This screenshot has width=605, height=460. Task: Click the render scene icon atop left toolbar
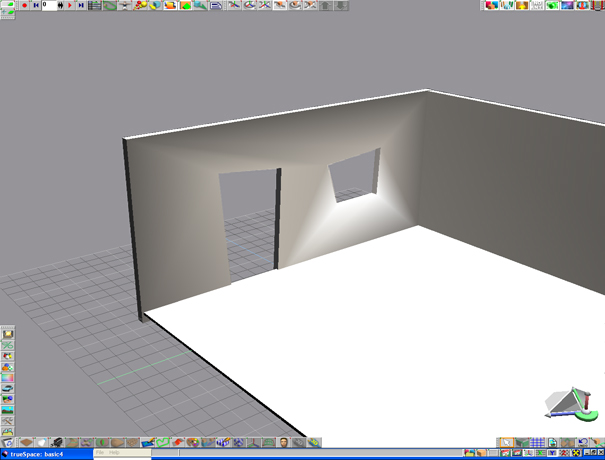pos(7,333)
